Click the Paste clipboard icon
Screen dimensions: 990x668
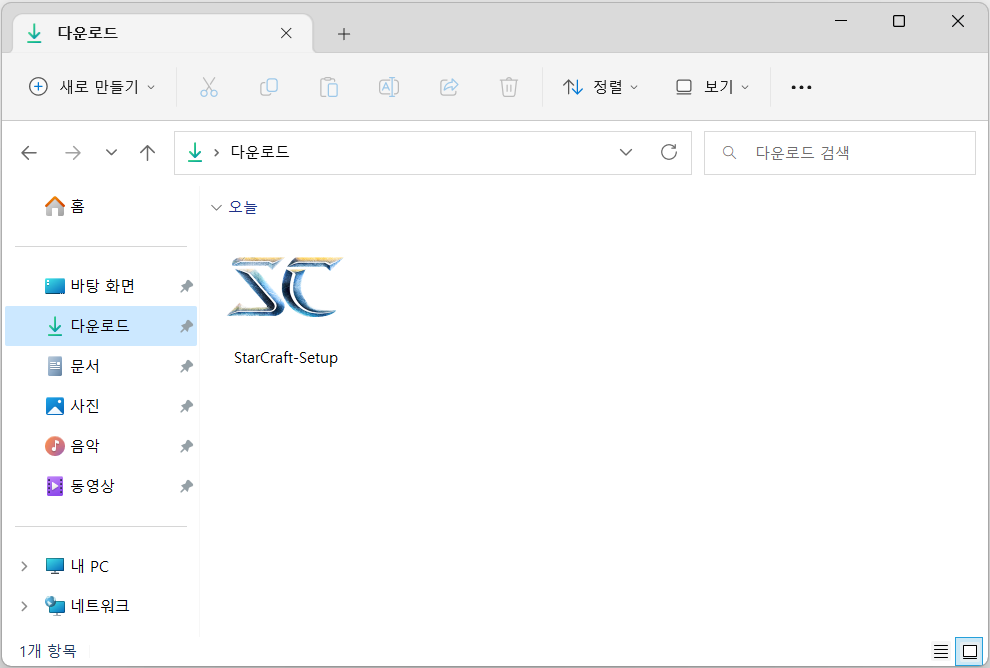(328, 87)
